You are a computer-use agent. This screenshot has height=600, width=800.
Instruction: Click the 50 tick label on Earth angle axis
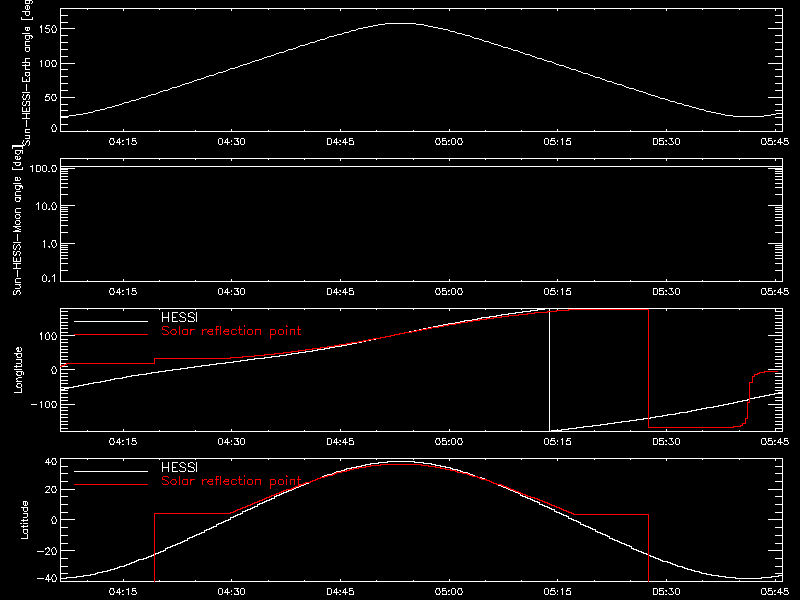pyautogui.click(x=51, y=97)
